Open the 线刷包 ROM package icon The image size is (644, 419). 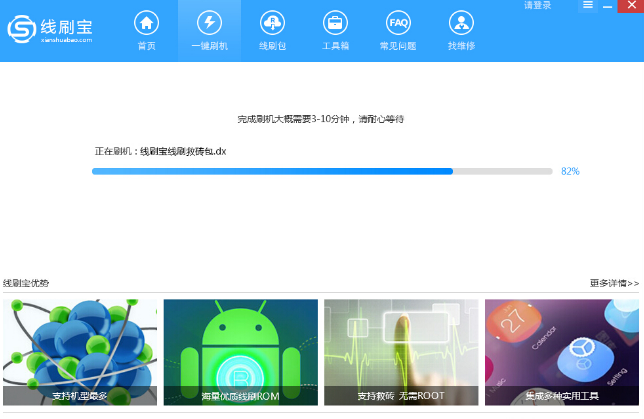coord(272,29)
